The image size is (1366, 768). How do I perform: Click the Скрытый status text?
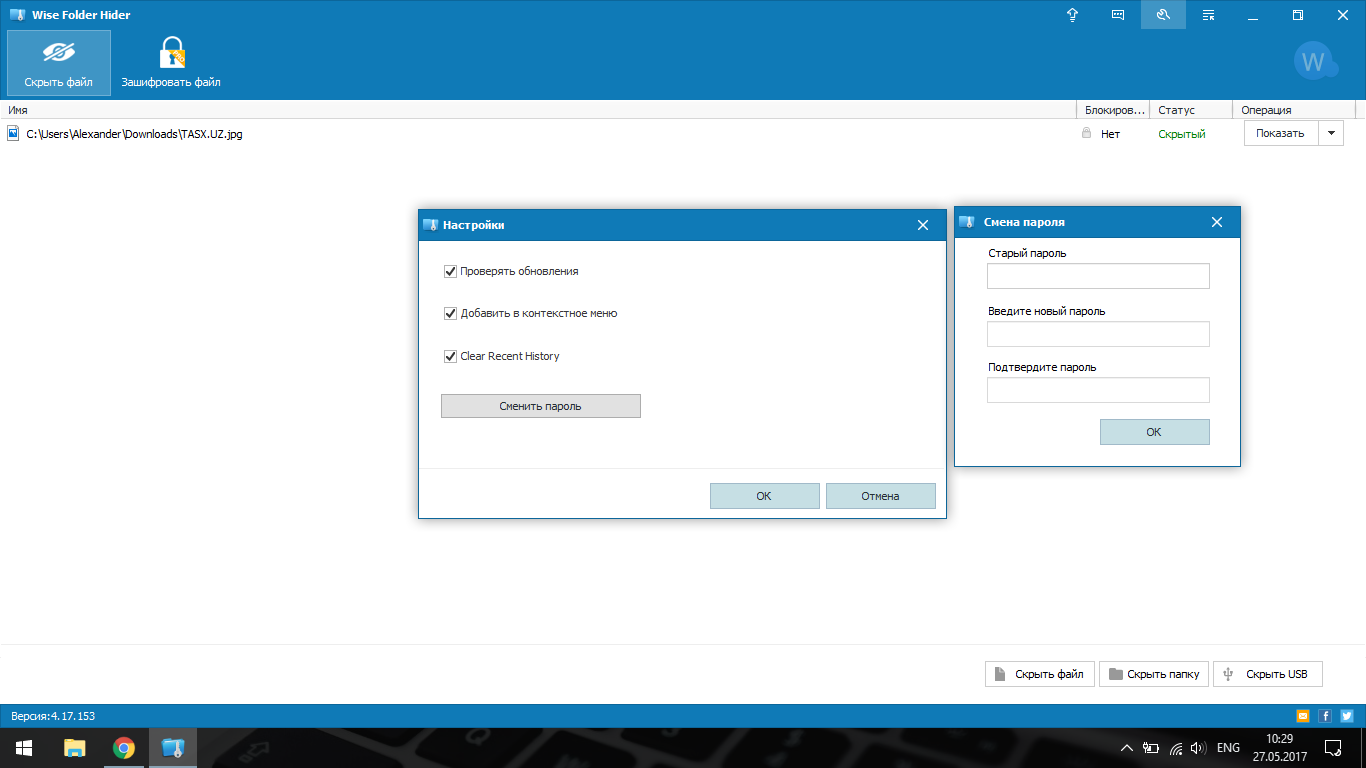1182,134
